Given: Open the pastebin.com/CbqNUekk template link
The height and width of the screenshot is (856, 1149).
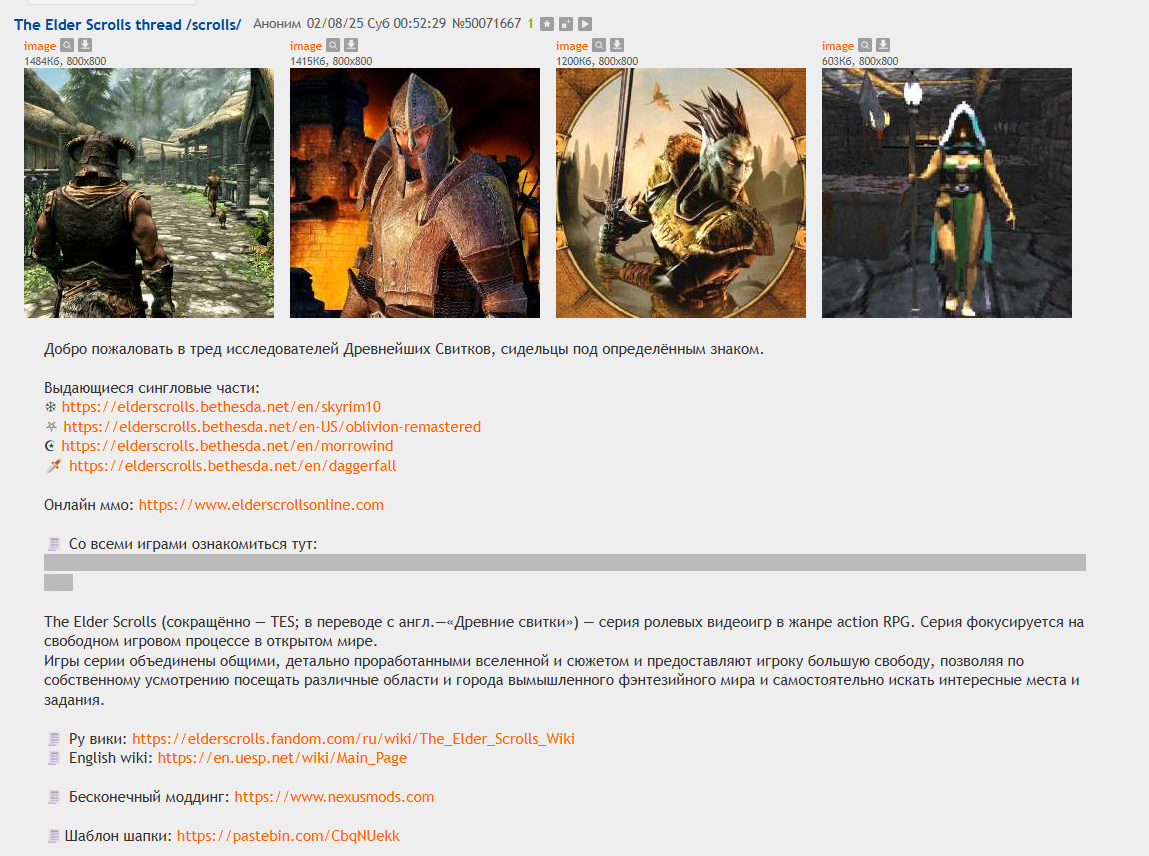Looking at the screenshot, I should click(288, 835).
